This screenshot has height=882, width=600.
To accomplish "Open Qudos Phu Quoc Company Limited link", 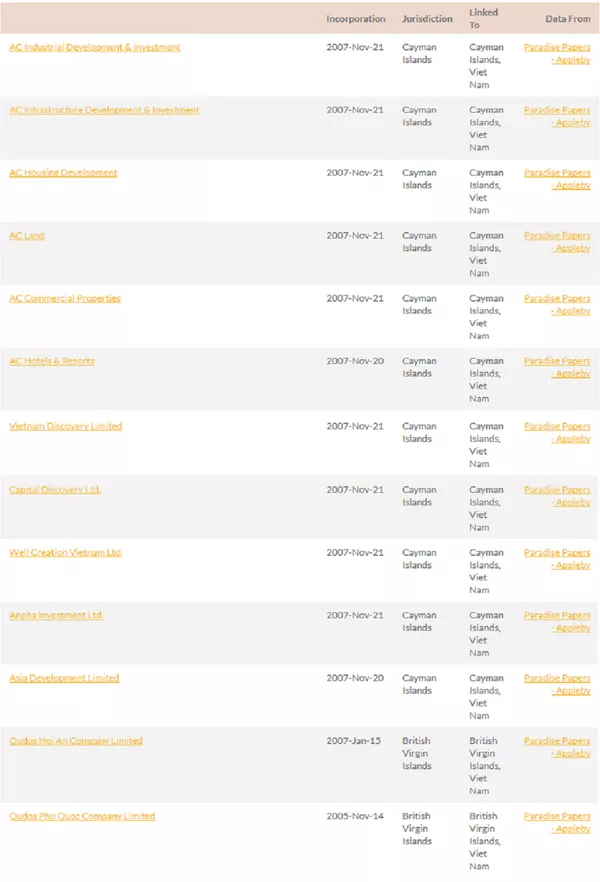I will (82, 816).
